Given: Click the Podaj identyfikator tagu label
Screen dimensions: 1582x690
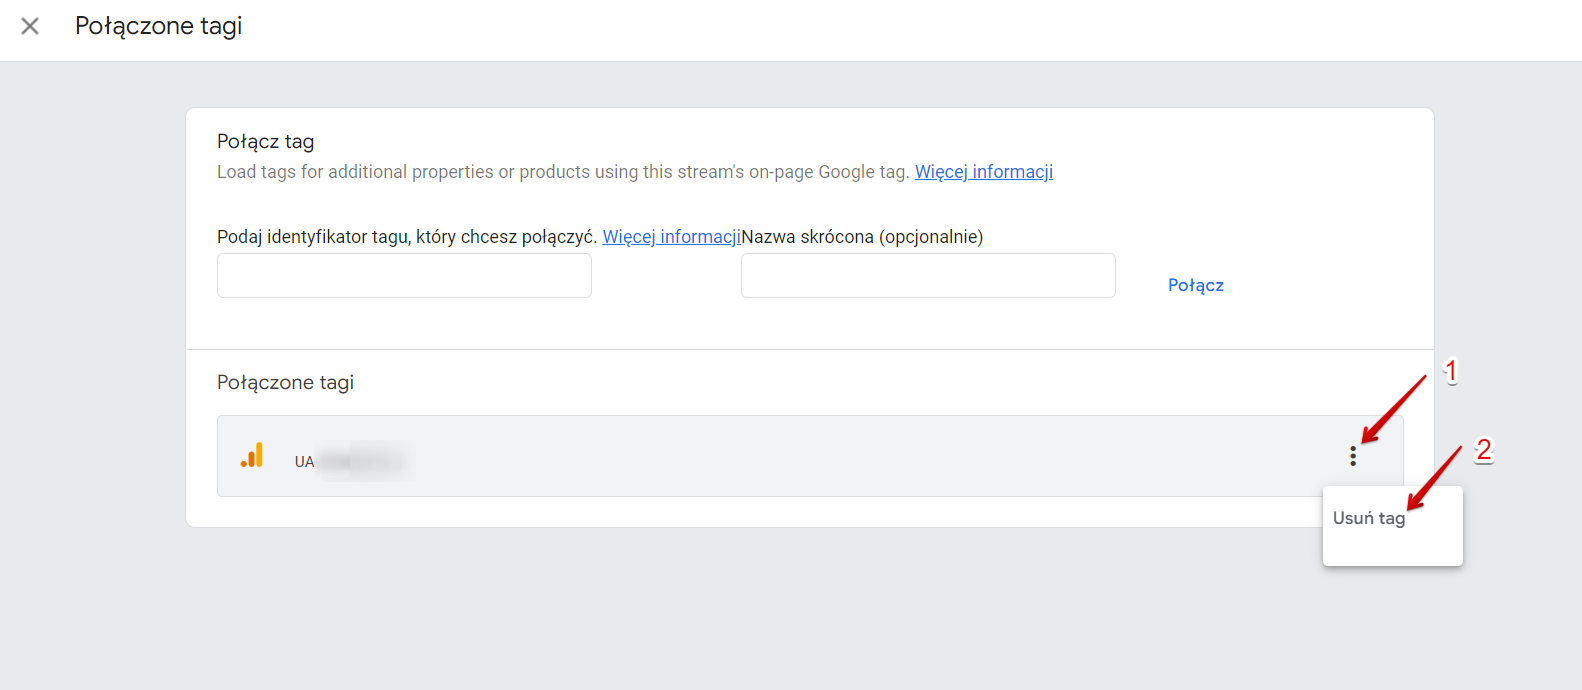Looking at the screenshot, I should (x=407, y=237).
